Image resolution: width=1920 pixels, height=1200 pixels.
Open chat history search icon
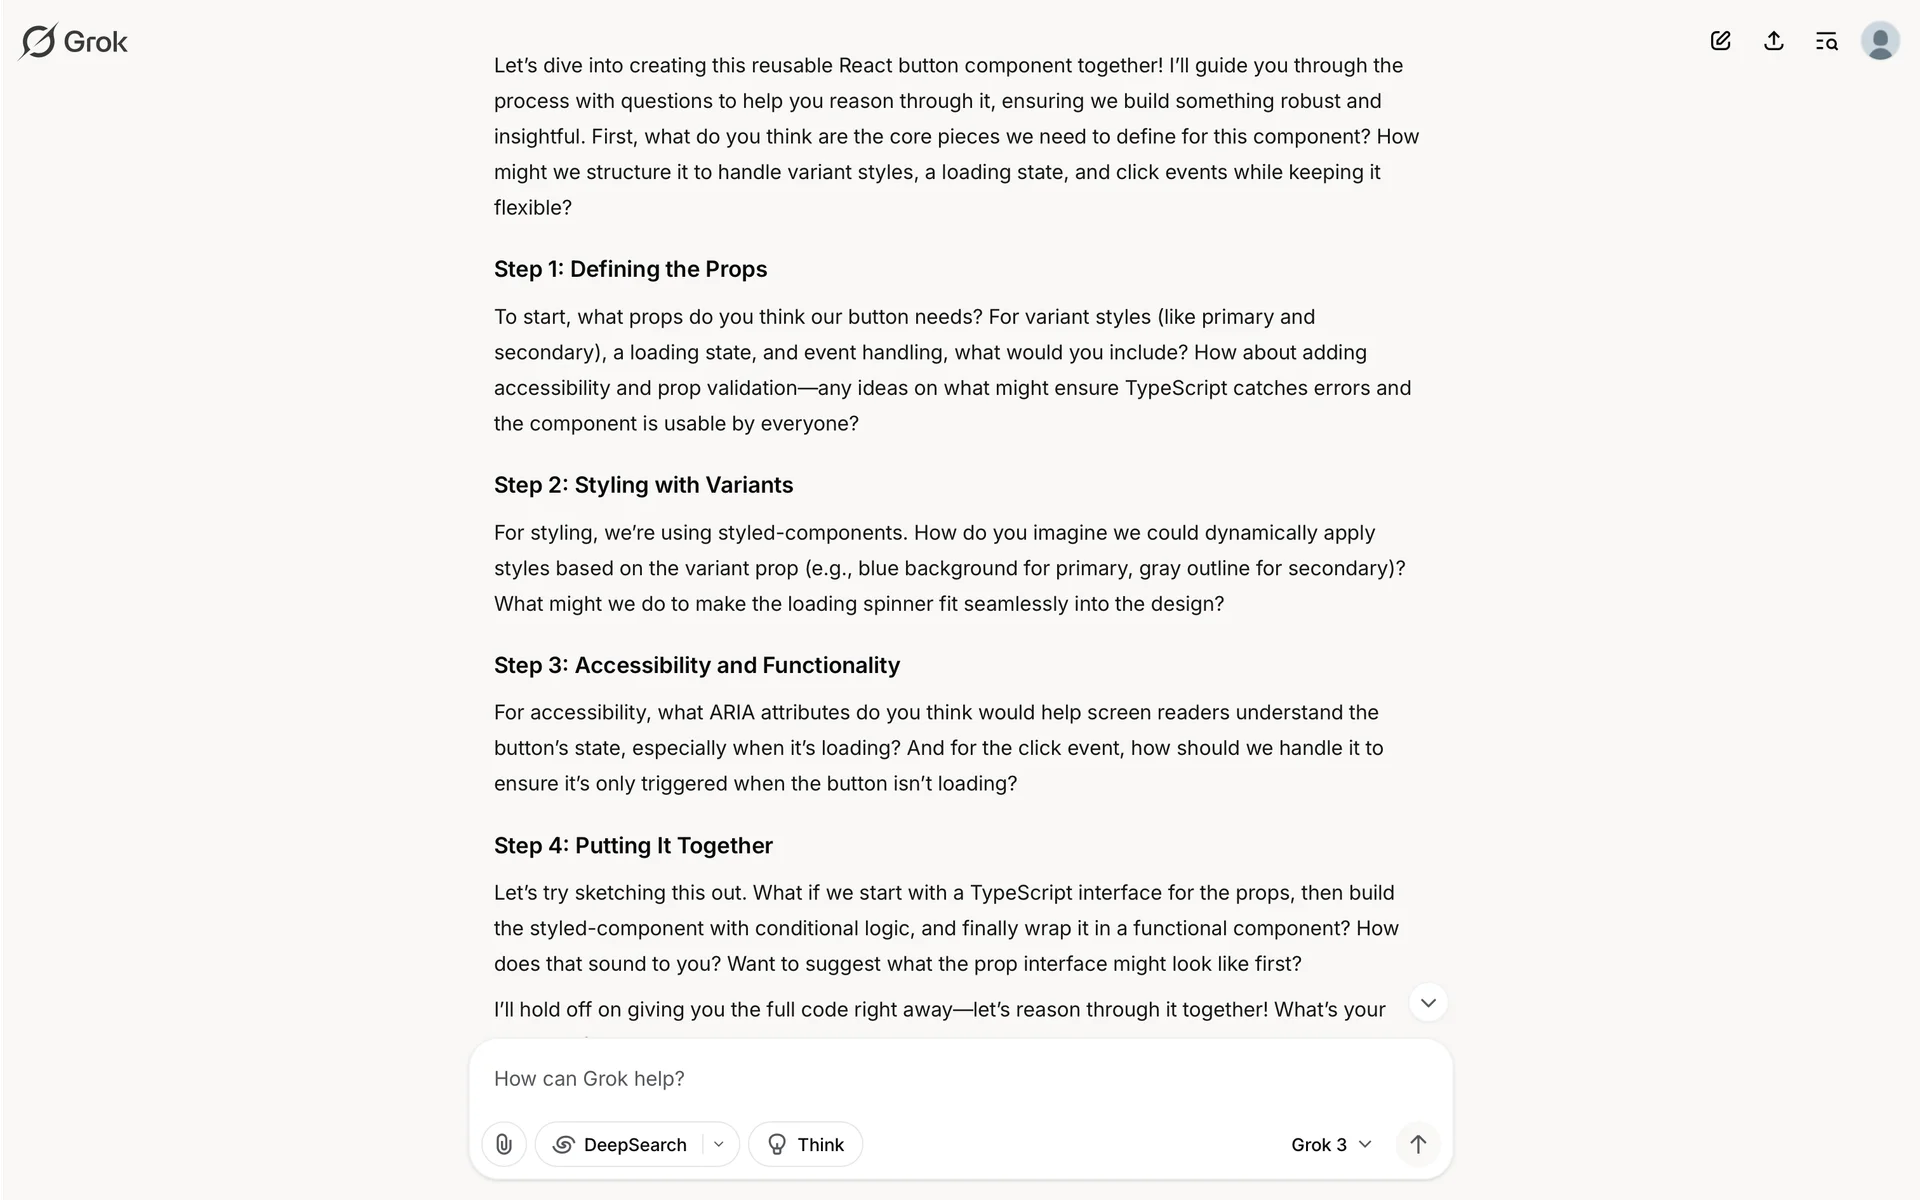tap(1826, 41)
